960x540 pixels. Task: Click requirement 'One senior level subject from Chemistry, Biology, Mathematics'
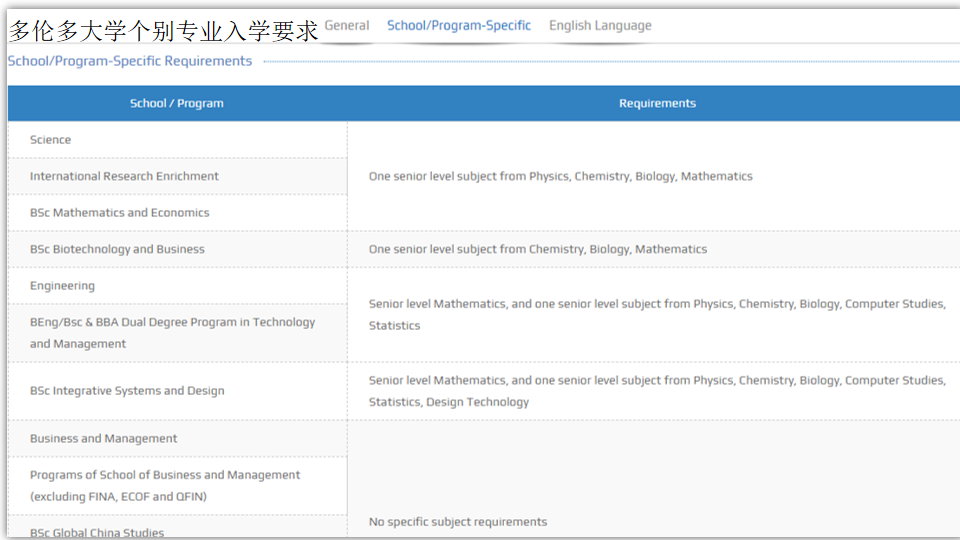click(538, 249)
